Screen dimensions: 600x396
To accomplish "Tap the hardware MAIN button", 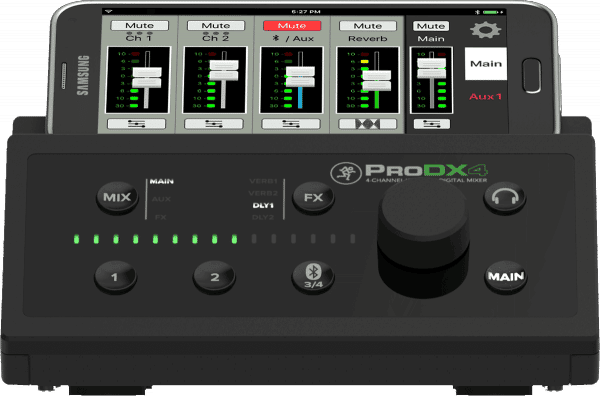I will pyautogui.click(x=505, y=277).
